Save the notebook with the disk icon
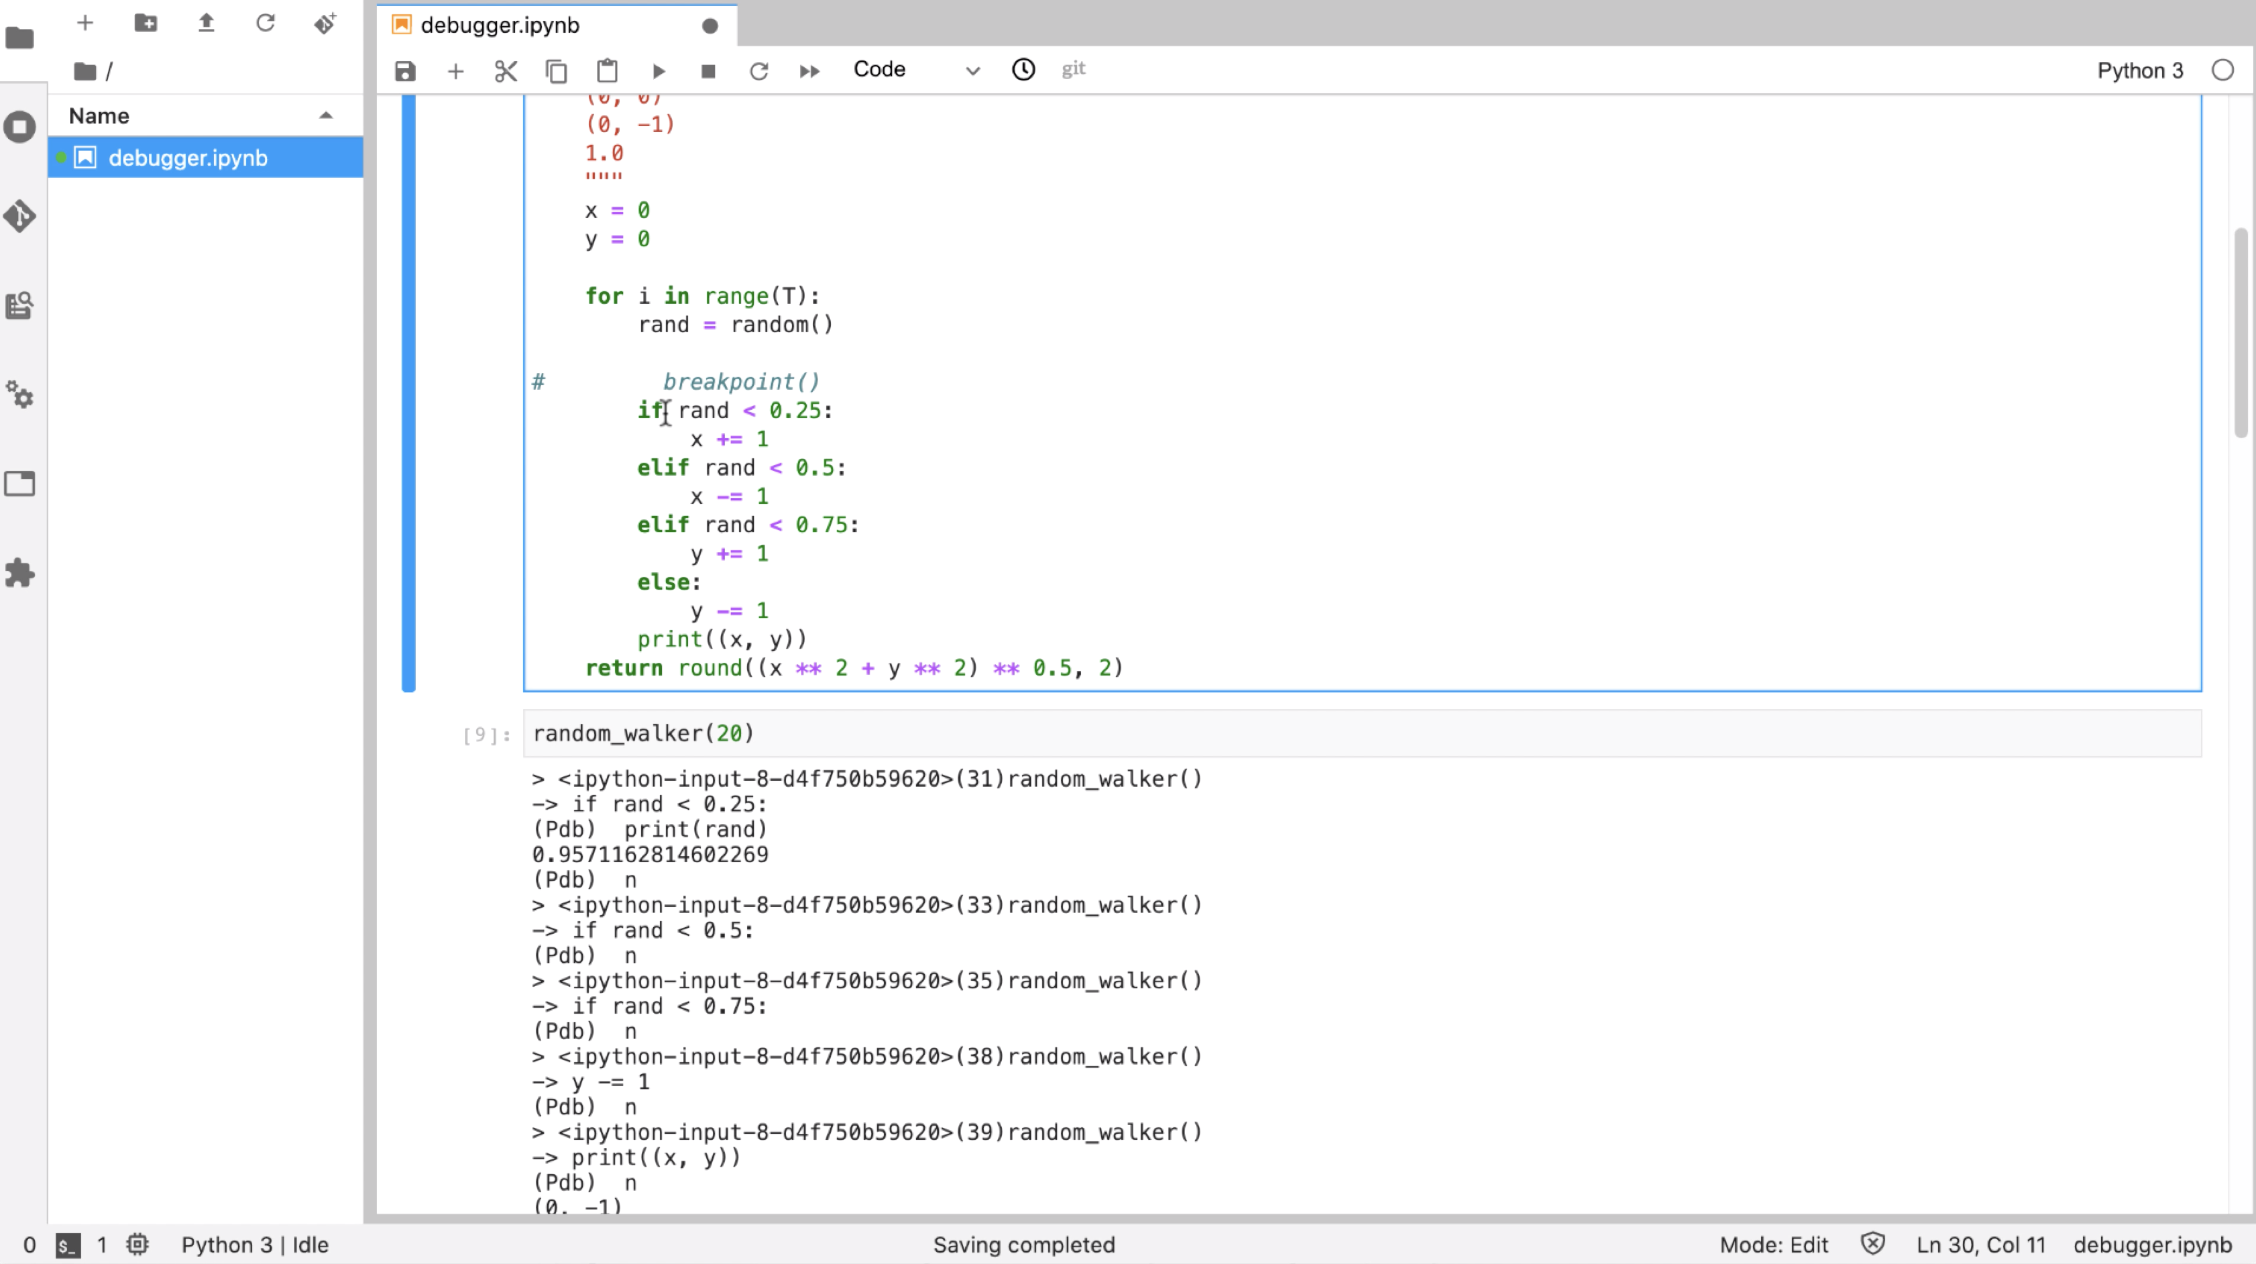Image resolution: width=2256 pixels, height=1264 pixels. click(x=405, y=71)
